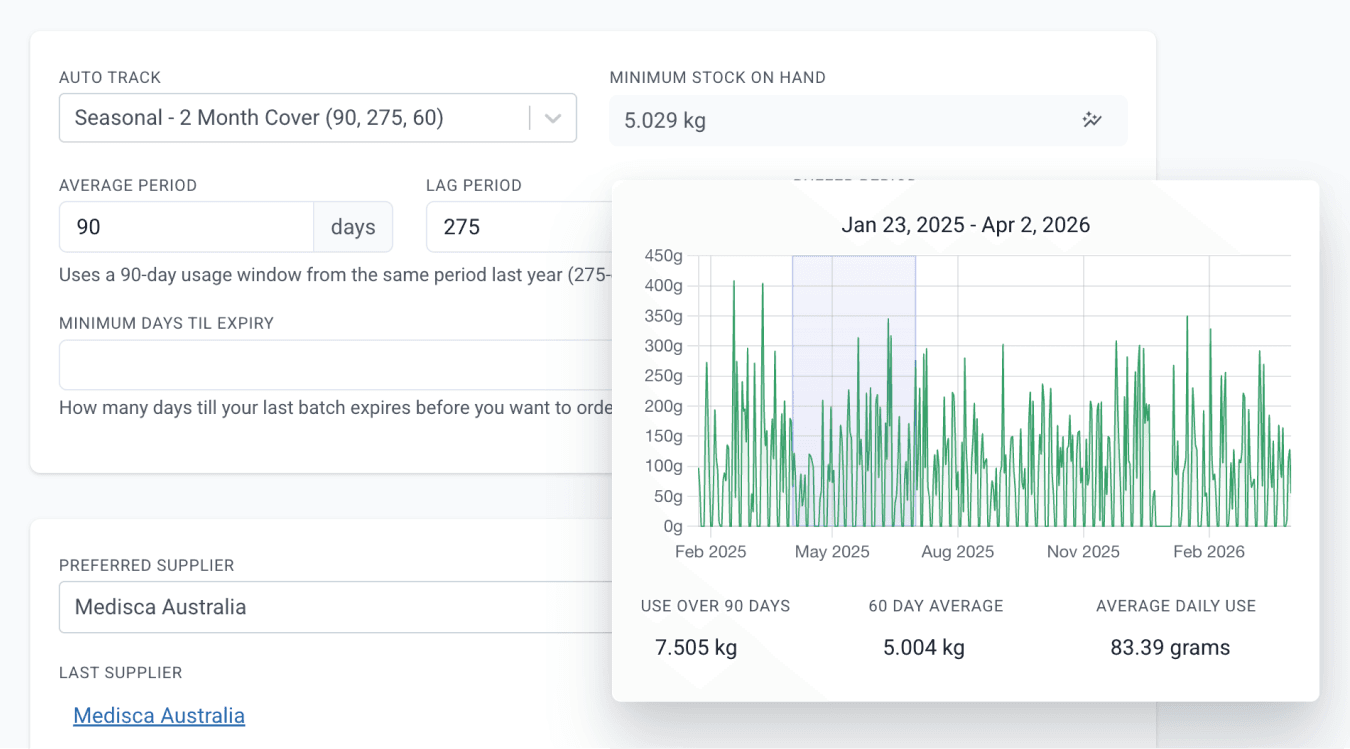Image resolution: width=1350 pixels, height=749 pixels.
Task: Click the Nov 2025 axis label
Action: point(1084,552)
